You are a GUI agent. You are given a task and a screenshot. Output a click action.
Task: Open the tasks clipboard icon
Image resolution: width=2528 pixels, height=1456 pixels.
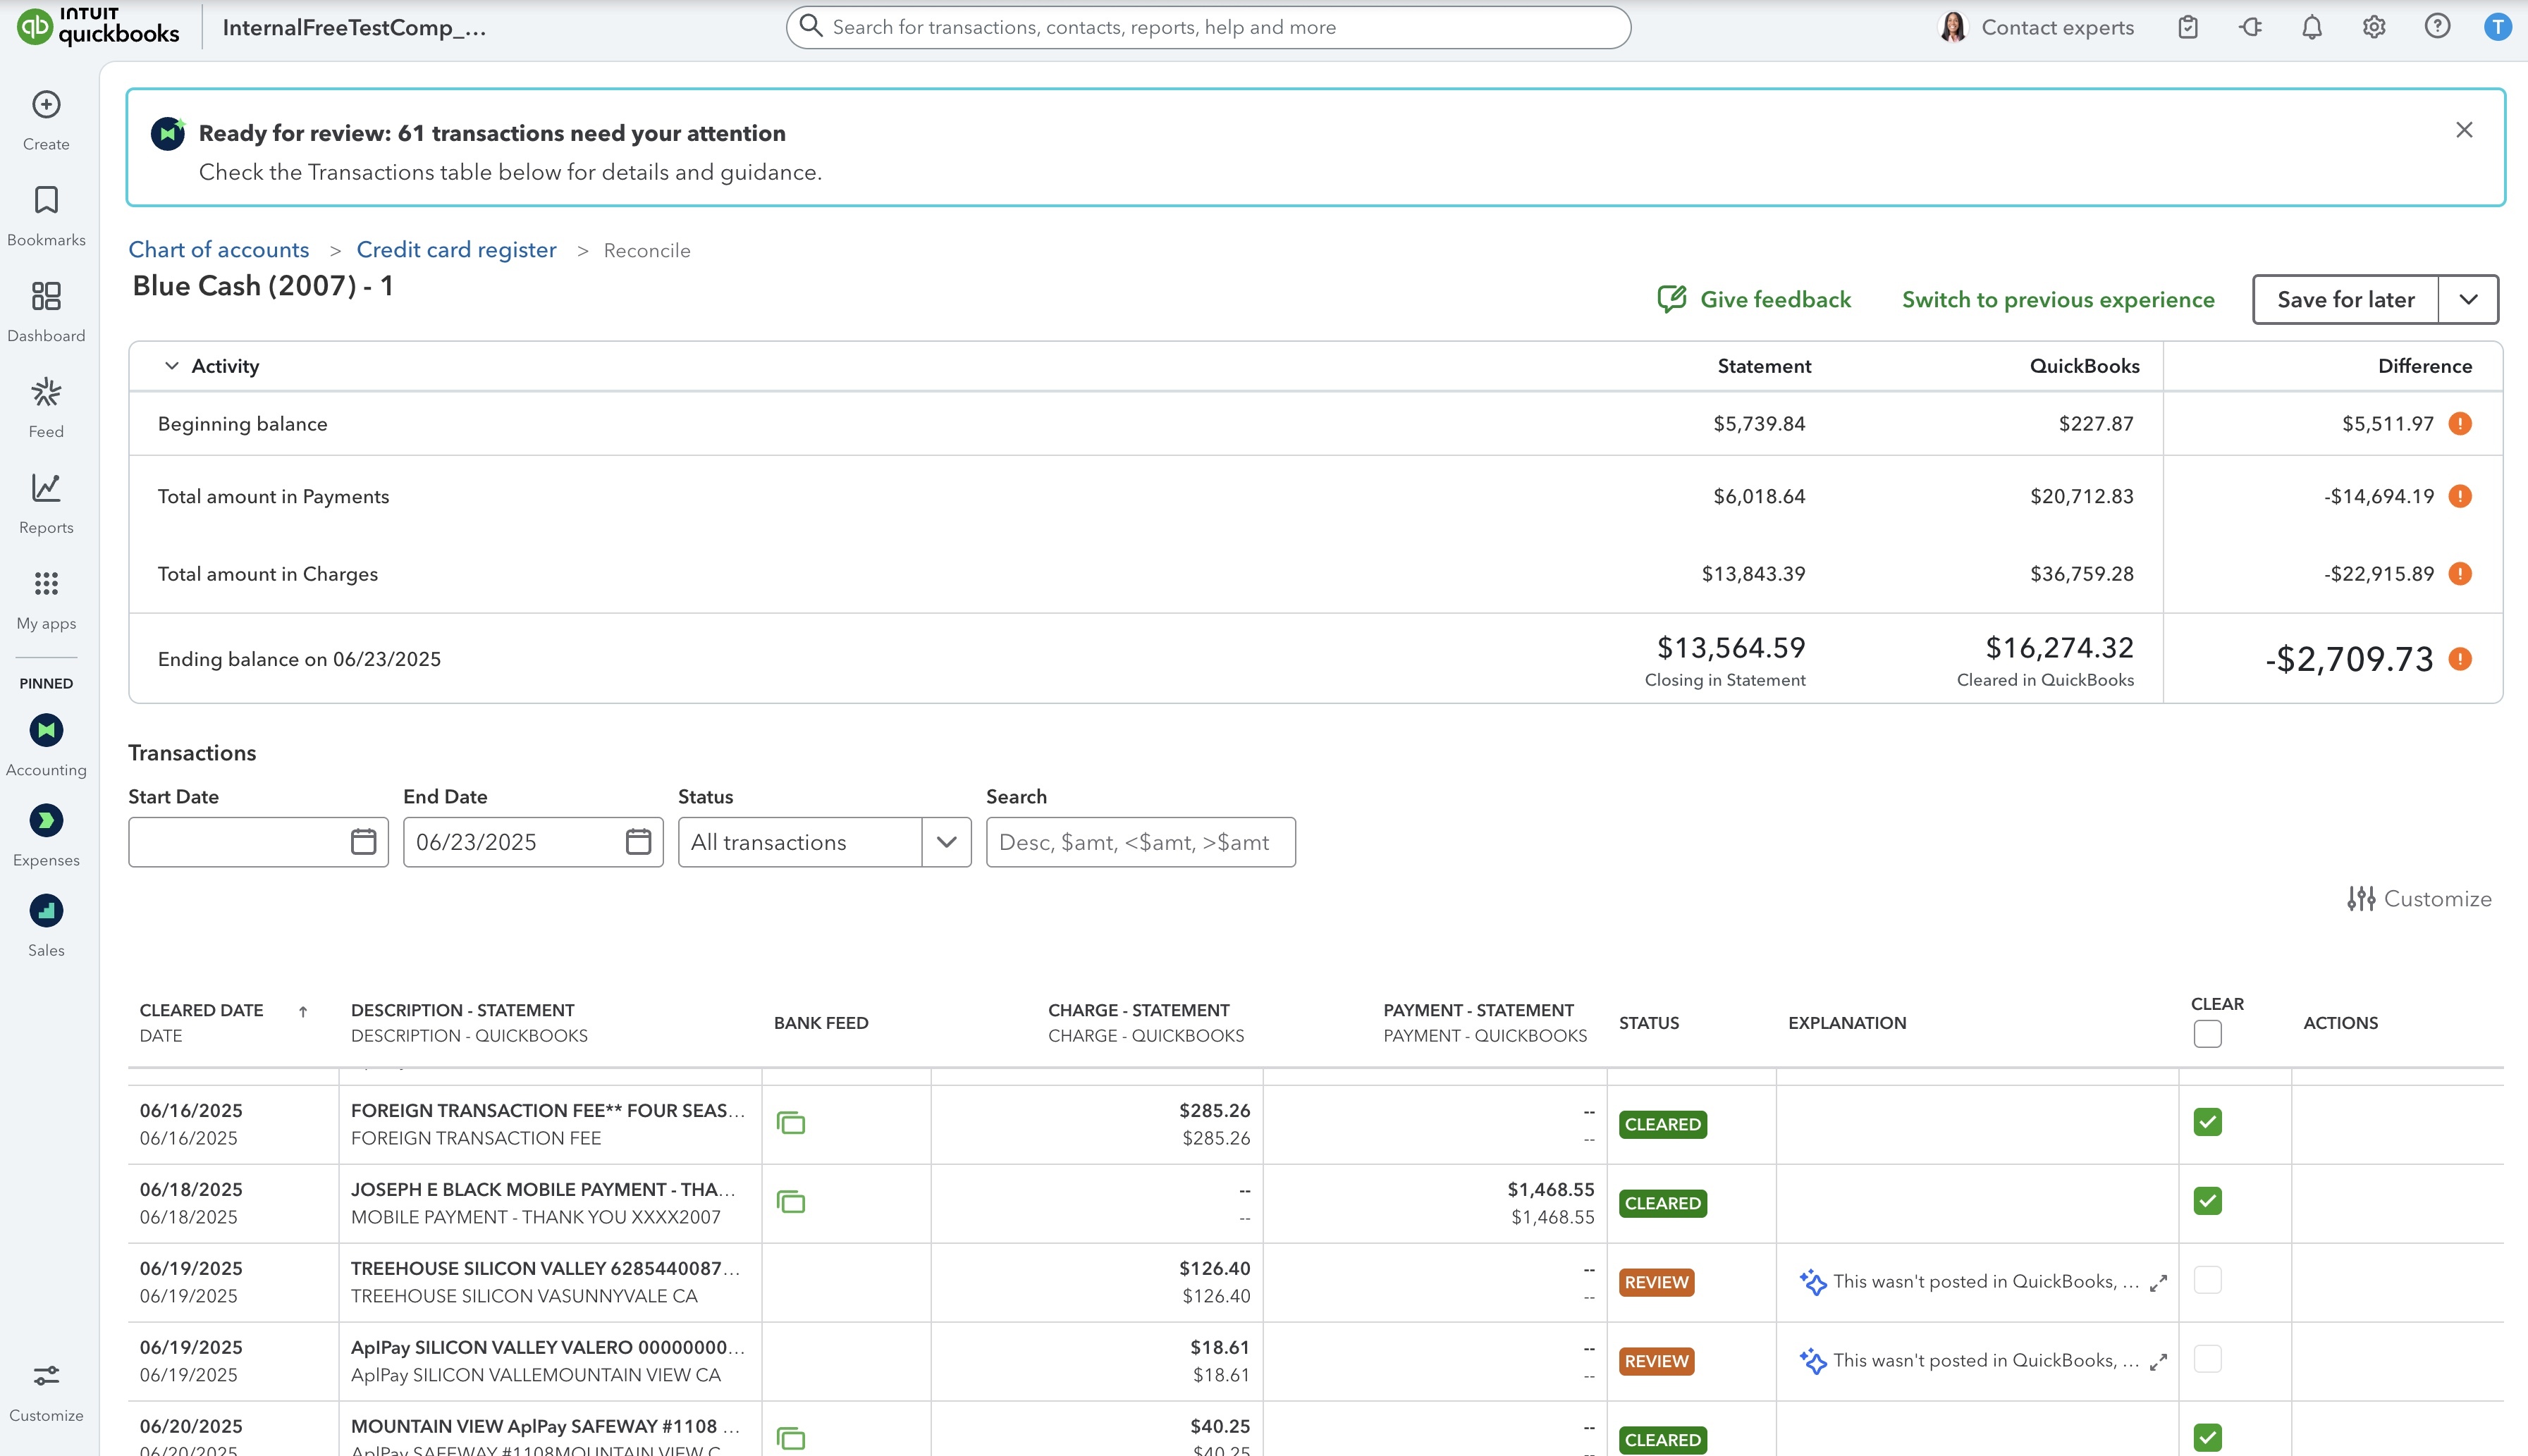[x=2188, y=27]
